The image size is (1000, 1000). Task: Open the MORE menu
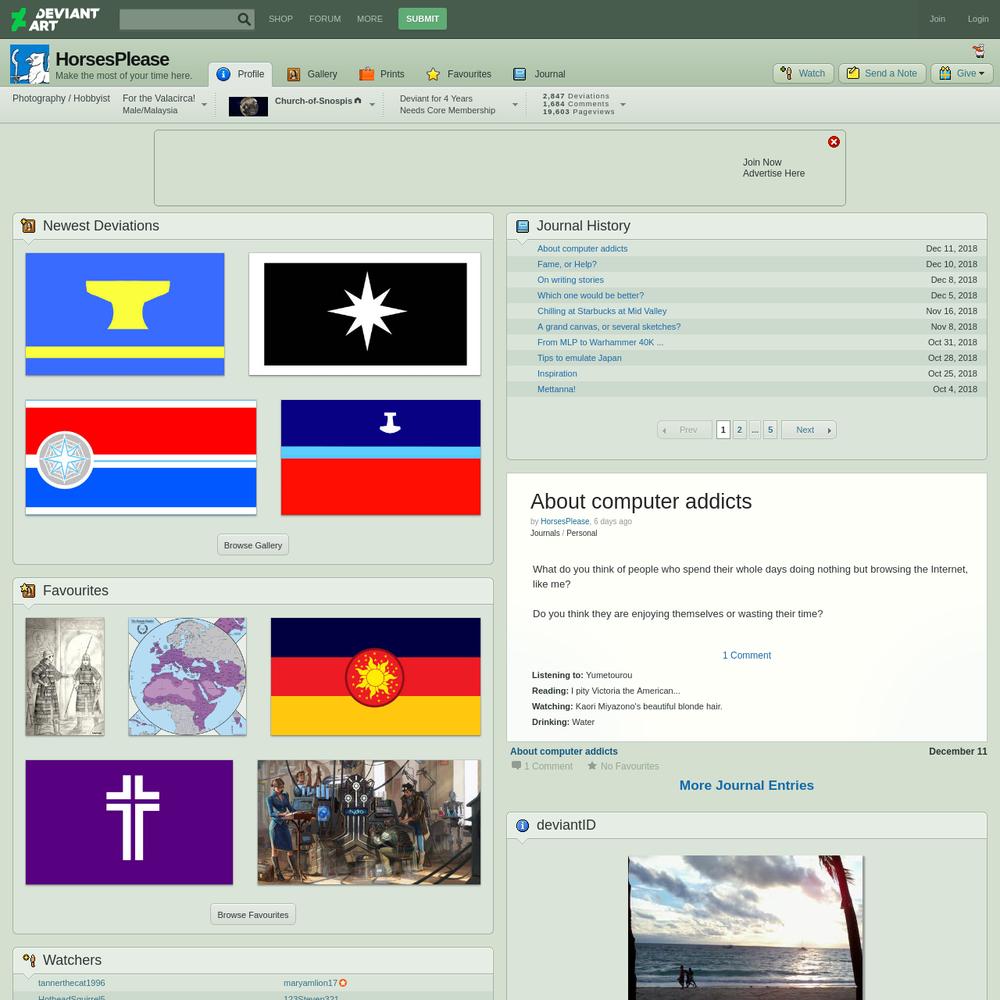coord(369,19)
